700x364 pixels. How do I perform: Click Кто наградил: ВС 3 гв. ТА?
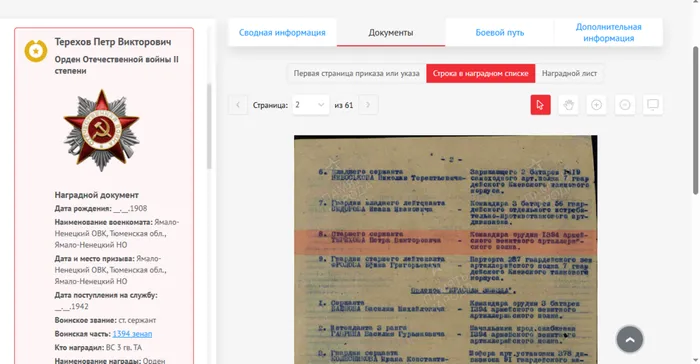[98, 347]
